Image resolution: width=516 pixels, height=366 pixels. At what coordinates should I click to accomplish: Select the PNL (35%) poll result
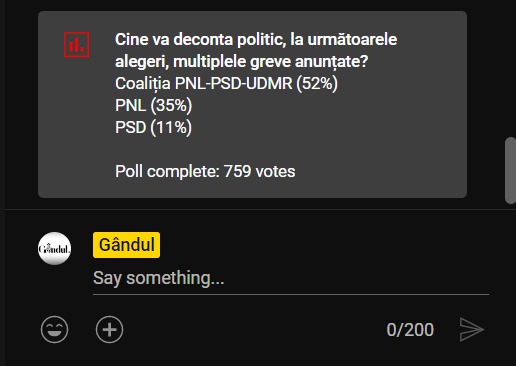coord(153,105)
